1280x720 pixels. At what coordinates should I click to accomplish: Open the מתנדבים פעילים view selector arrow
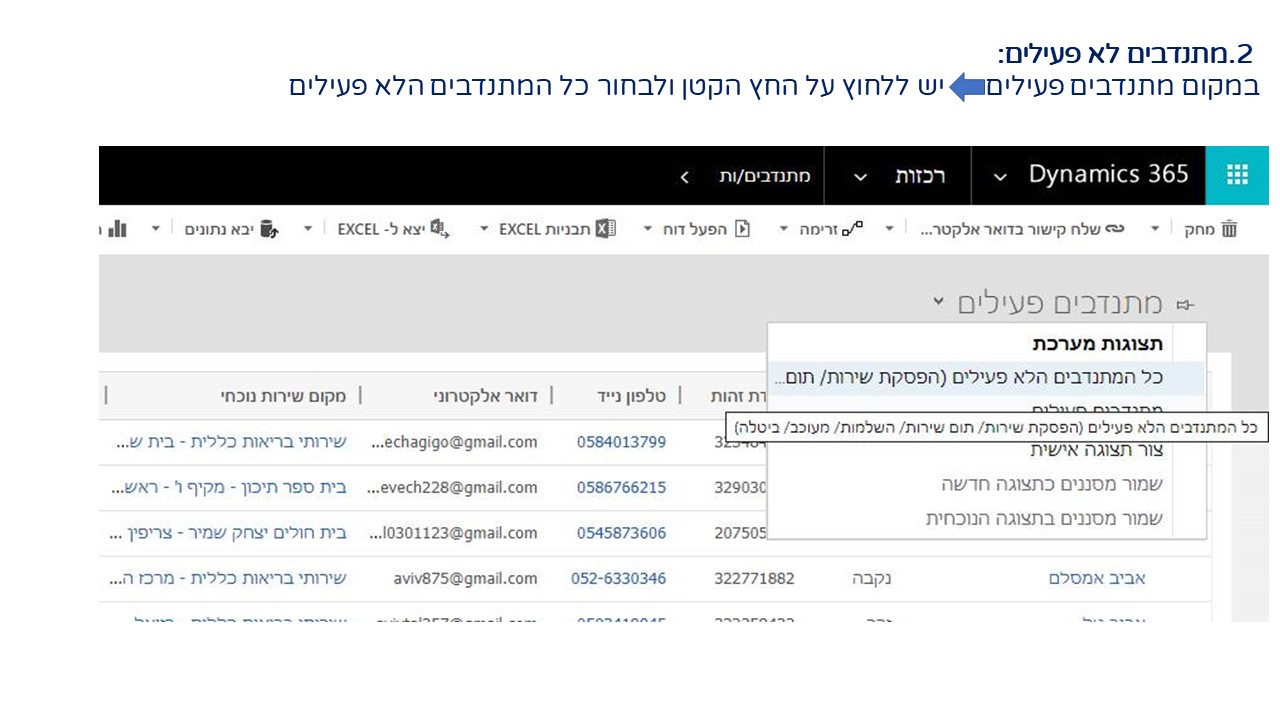tap(938, 301)
